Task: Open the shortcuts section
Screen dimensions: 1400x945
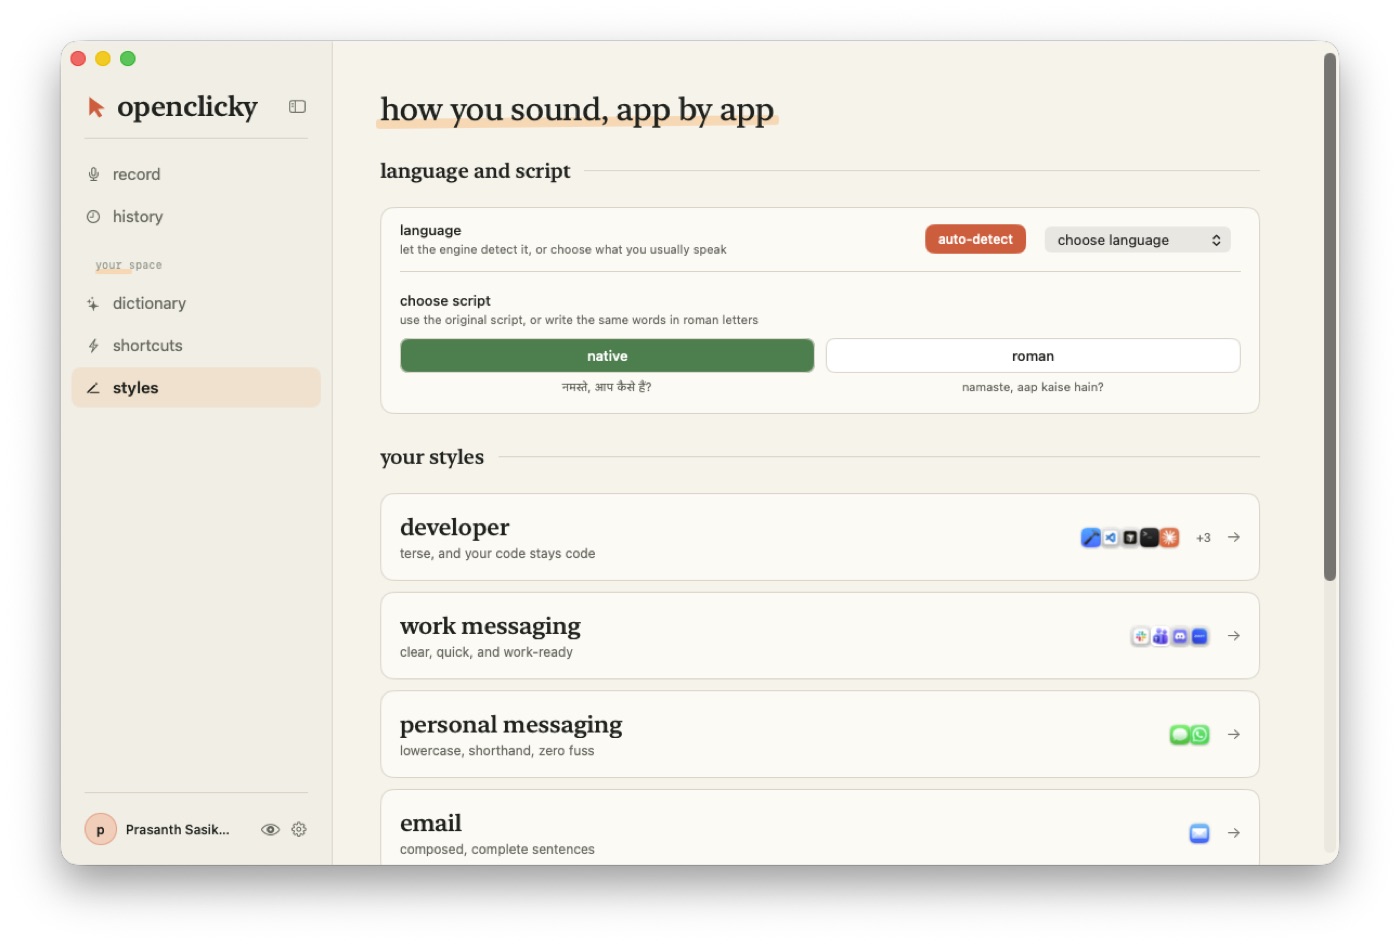Action: point(196,345)
